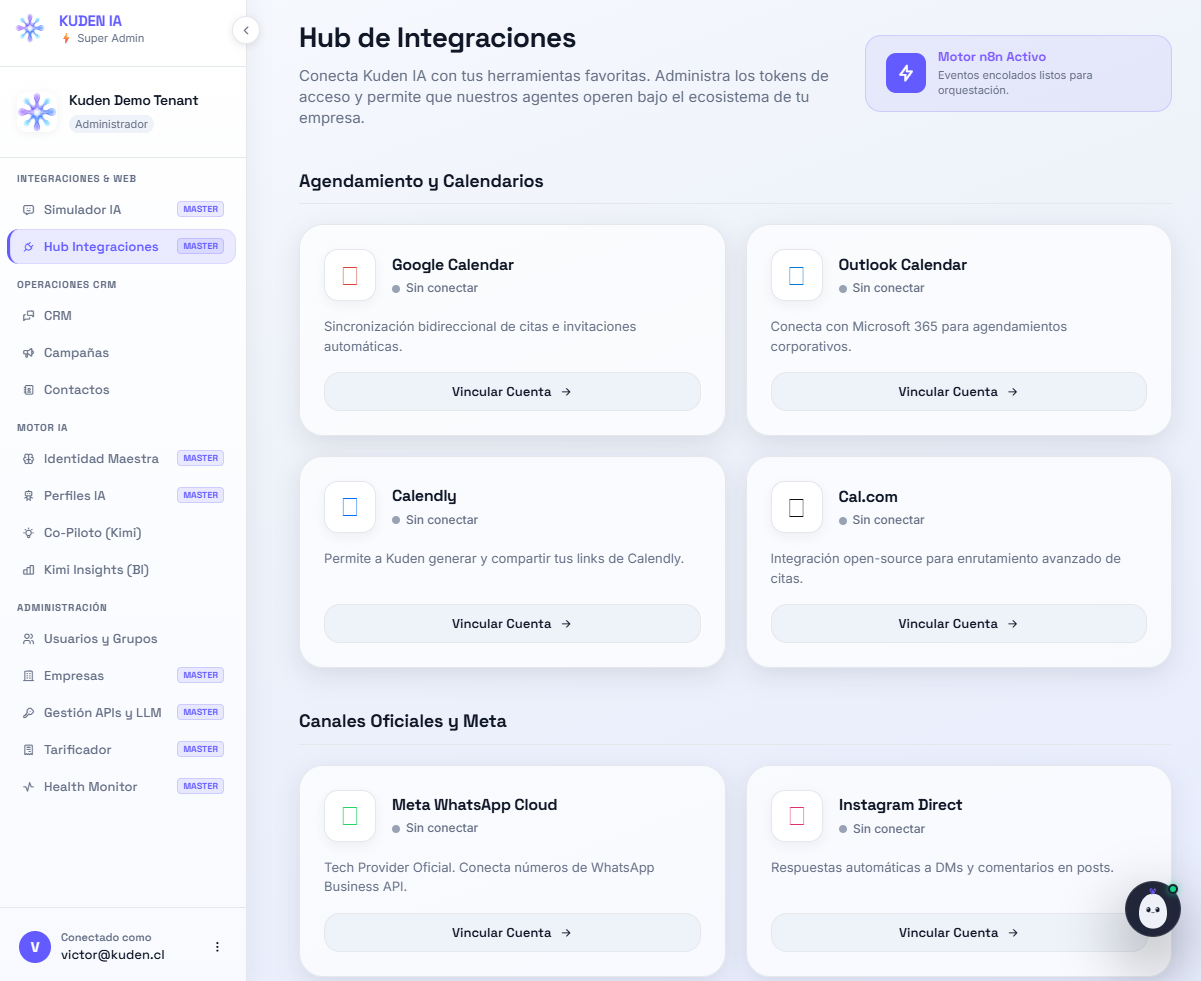
Task: Click the Meta WhatsApp Cloud logo tile
Action: (x=350, y=815)
